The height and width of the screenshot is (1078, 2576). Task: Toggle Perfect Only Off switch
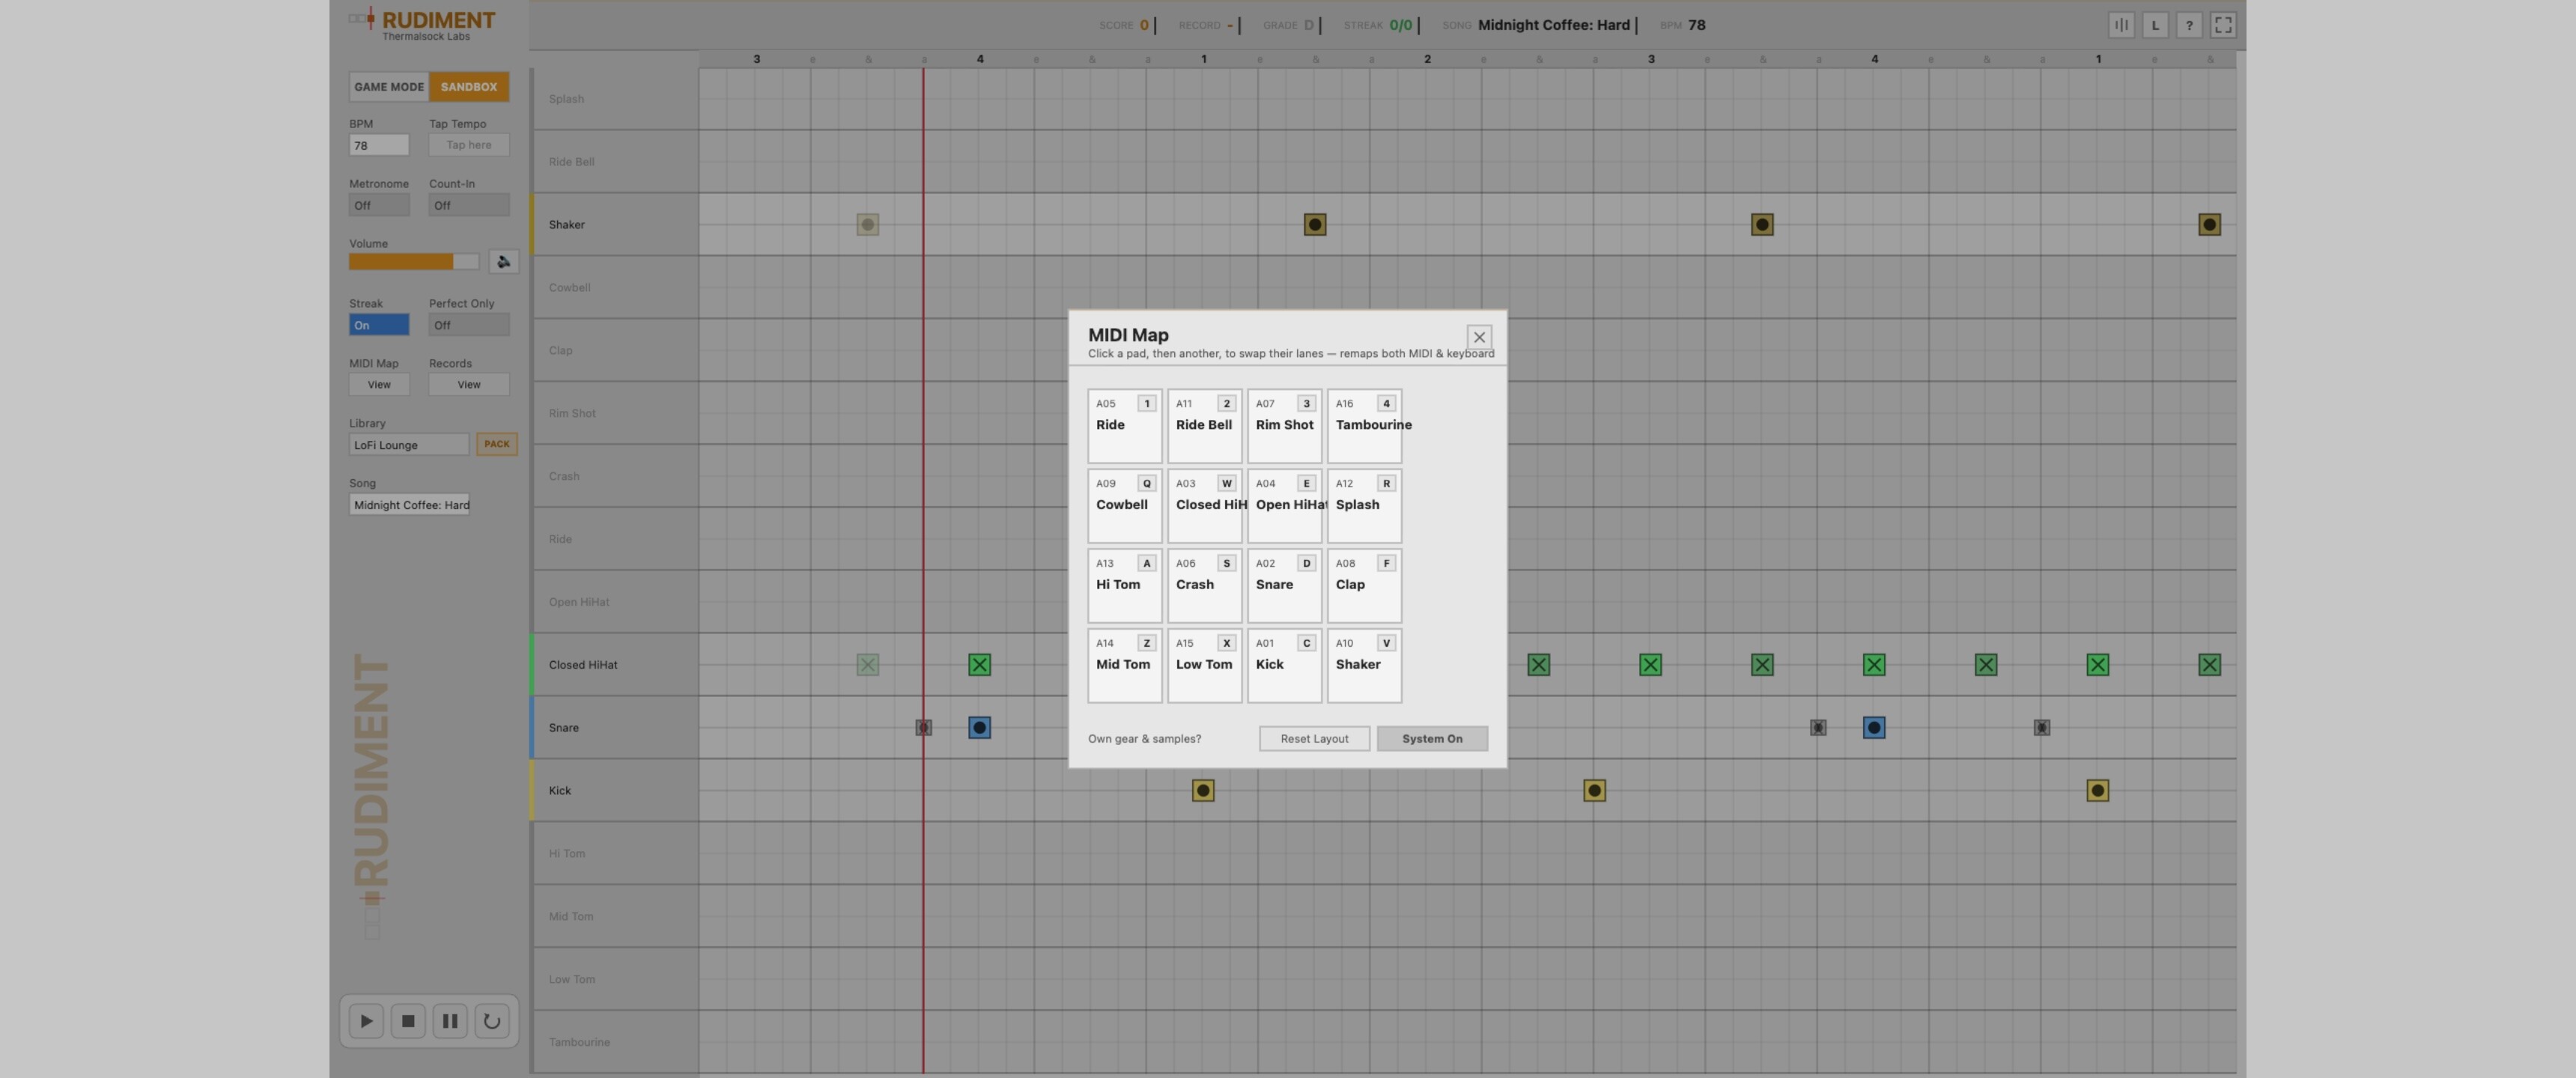(x=469, y=325)
